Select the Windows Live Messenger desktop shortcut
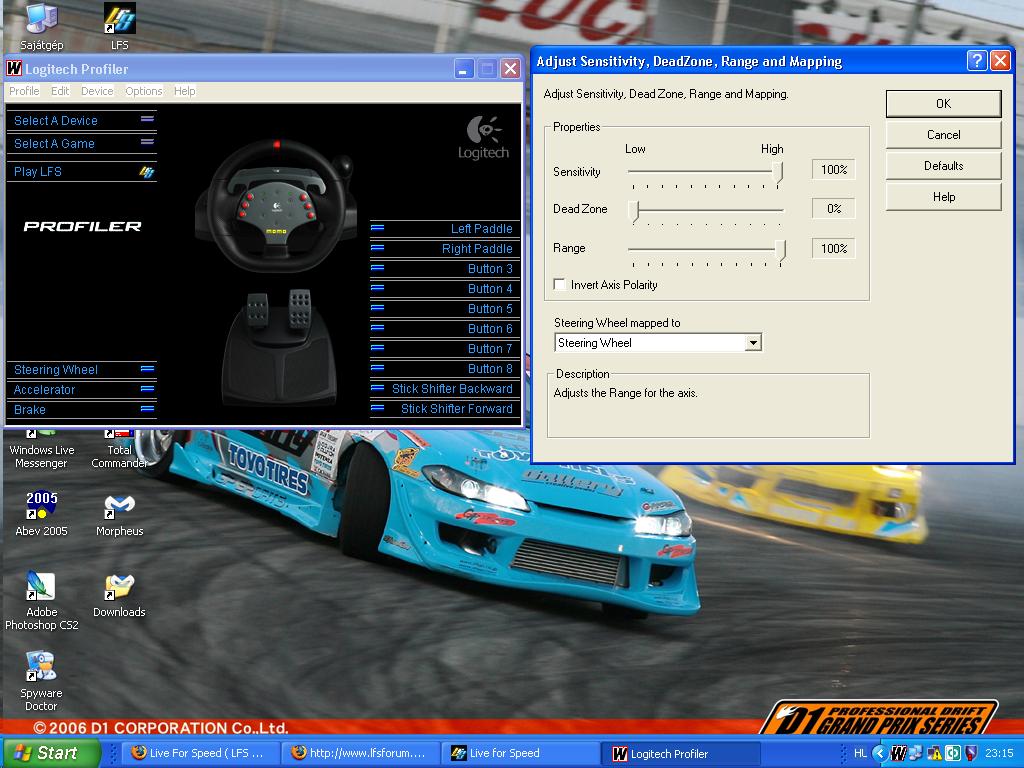The height and width of the screenshot is (768, 1024). click(41, 449)
